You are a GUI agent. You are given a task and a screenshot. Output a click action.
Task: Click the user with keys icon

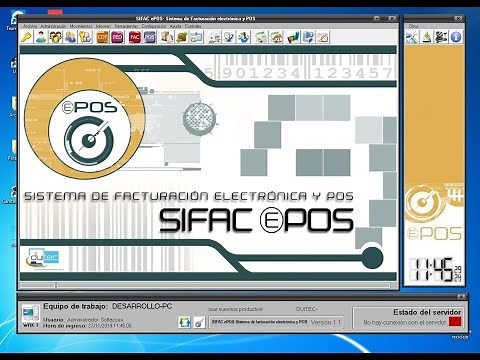pos(85,37)
